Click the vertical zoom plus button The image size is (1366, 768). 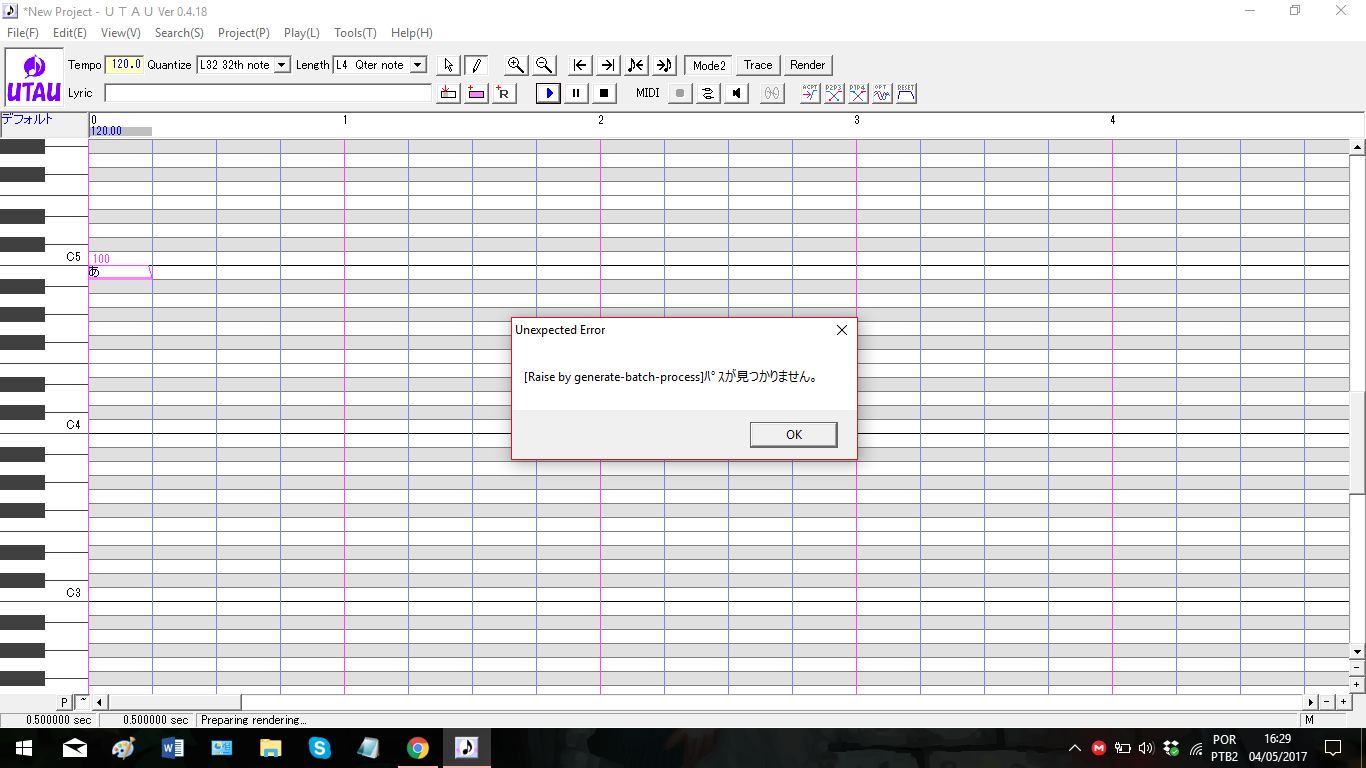(x=1357, y=685)
